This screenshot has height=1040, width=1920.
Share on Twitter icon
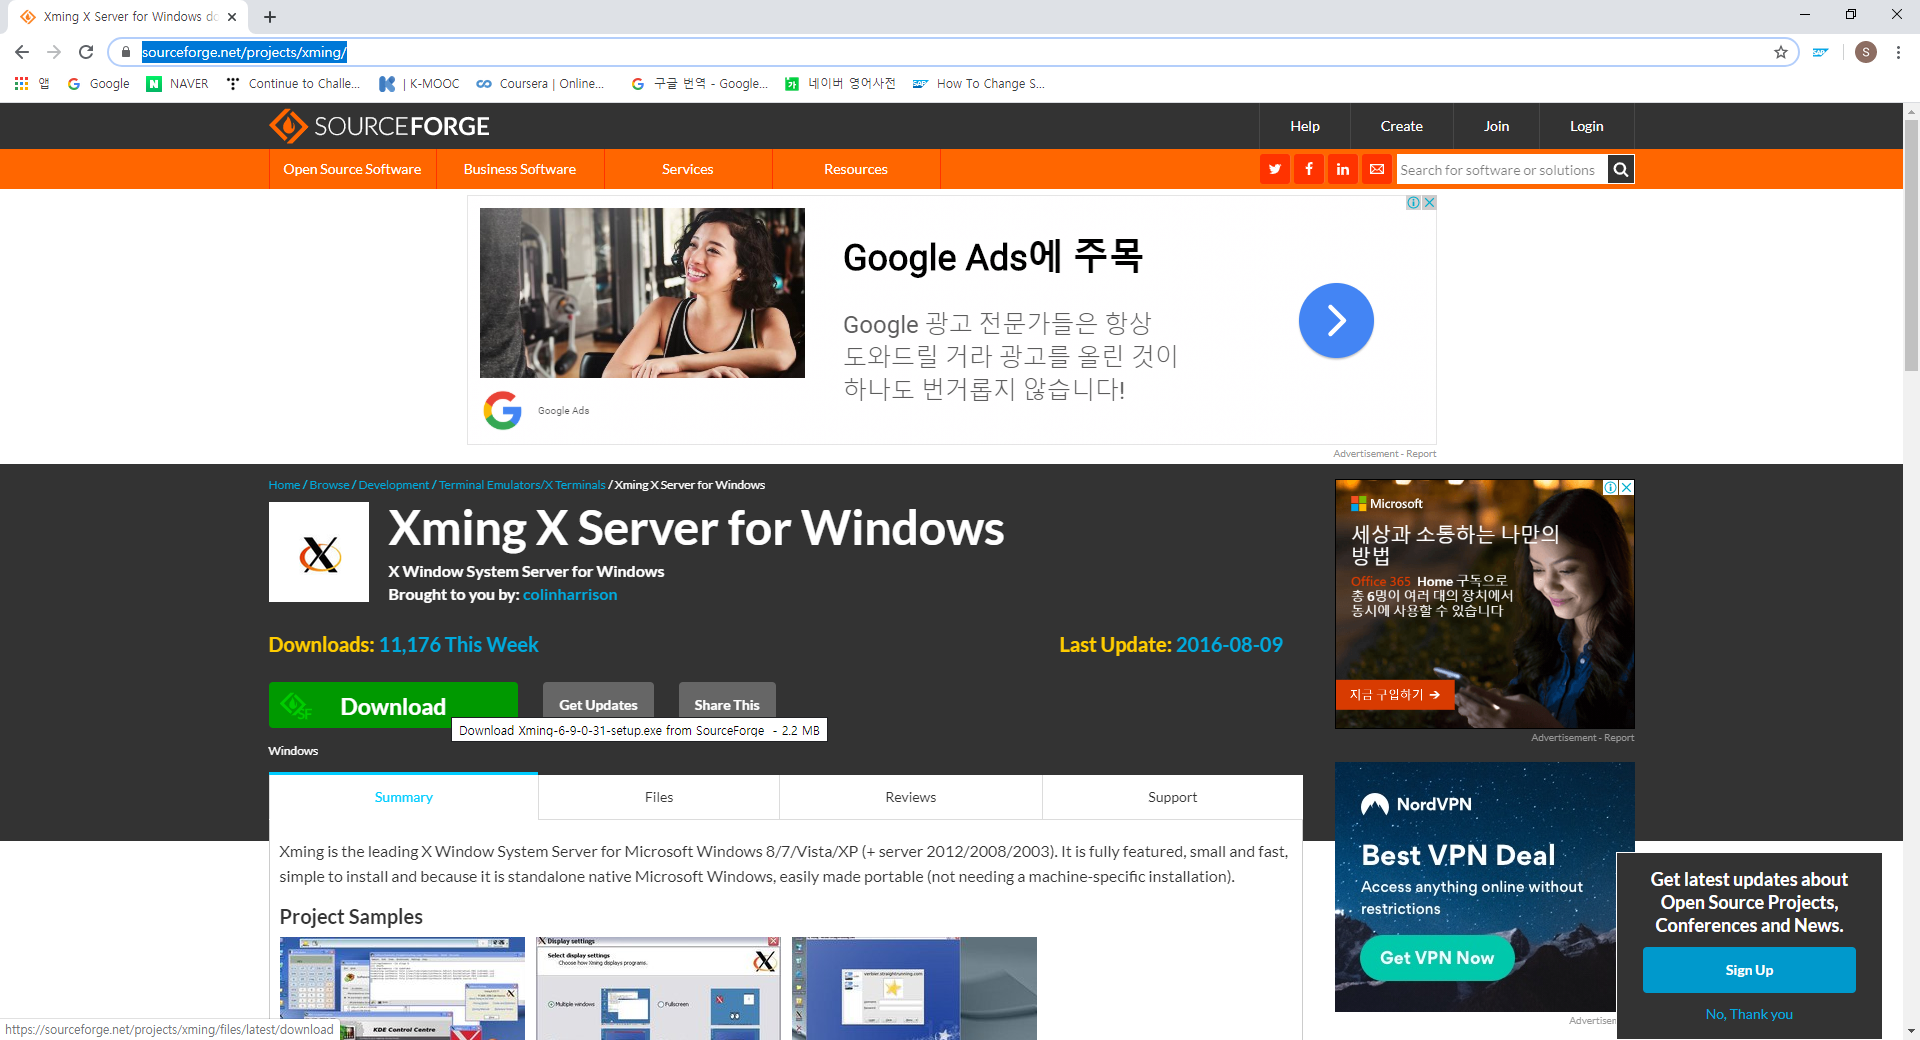(x=1275, y=169)
